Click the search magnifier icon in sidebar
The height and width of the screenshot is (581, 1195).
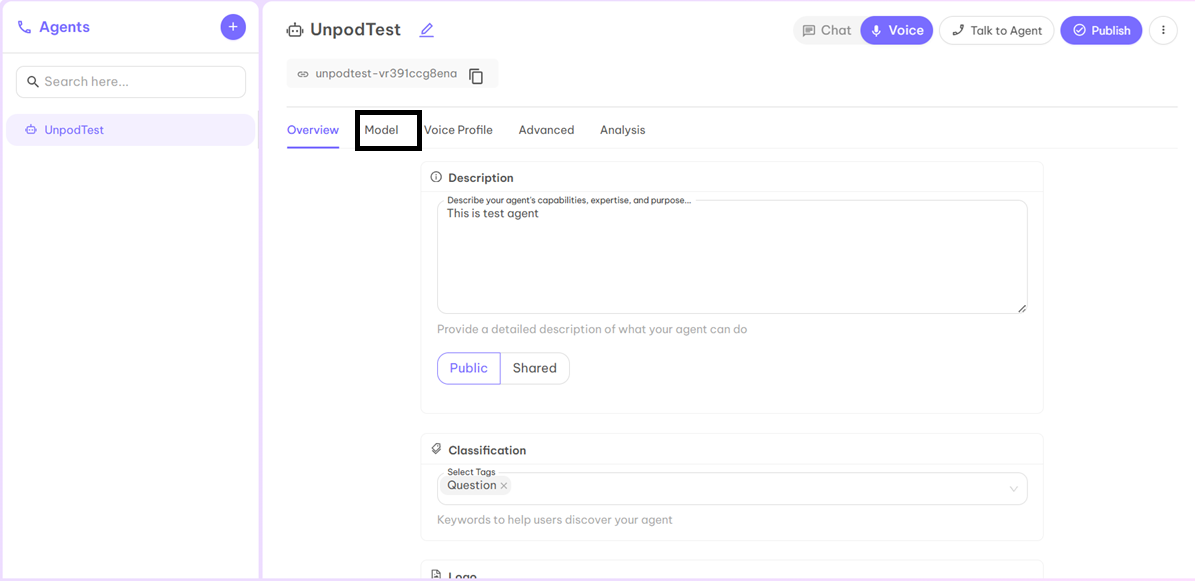click(33, 82)
